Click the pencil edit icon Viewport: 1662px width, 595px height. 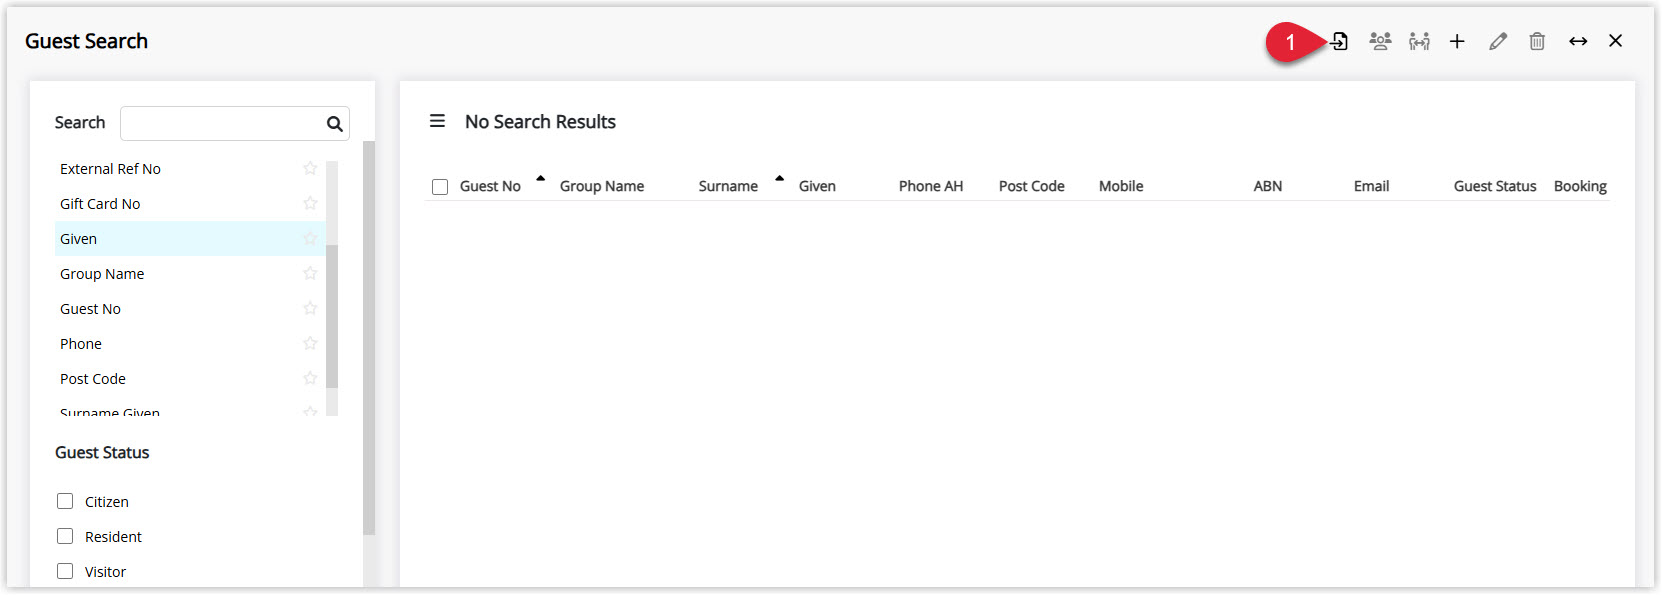click(1498, 41)
